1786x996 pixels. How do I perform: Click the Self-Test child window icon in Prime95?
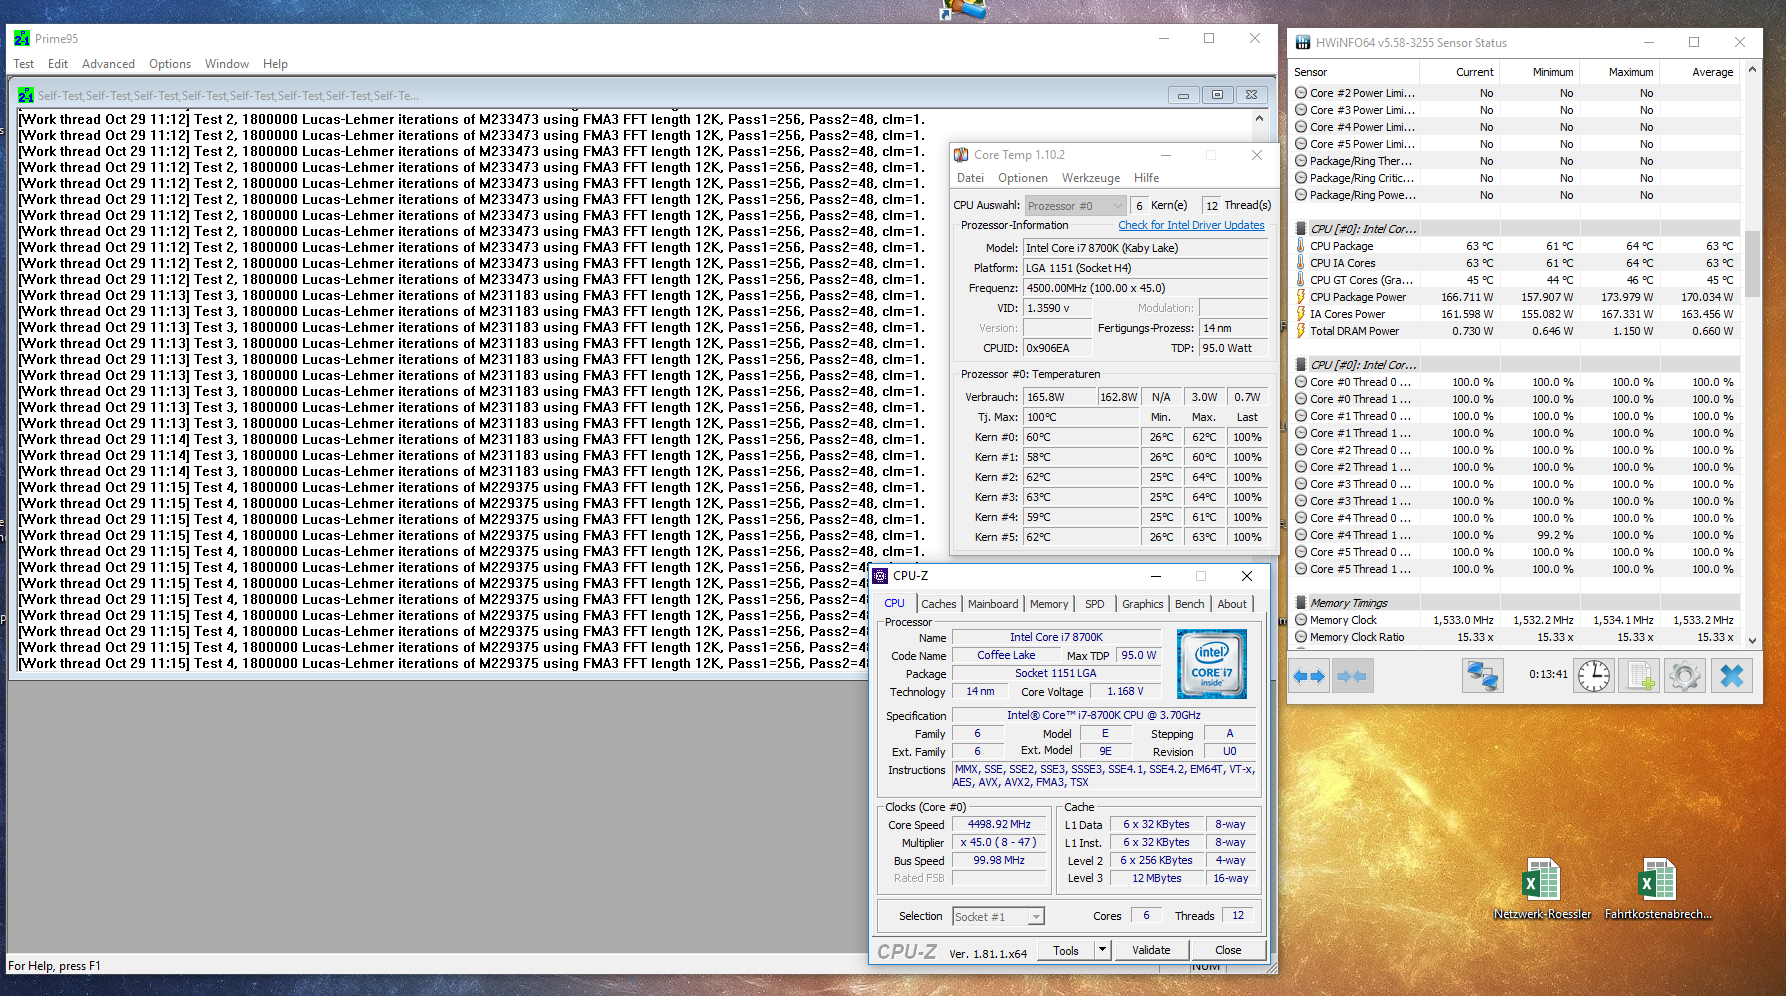pyautogui.click(x=26, y=96)
